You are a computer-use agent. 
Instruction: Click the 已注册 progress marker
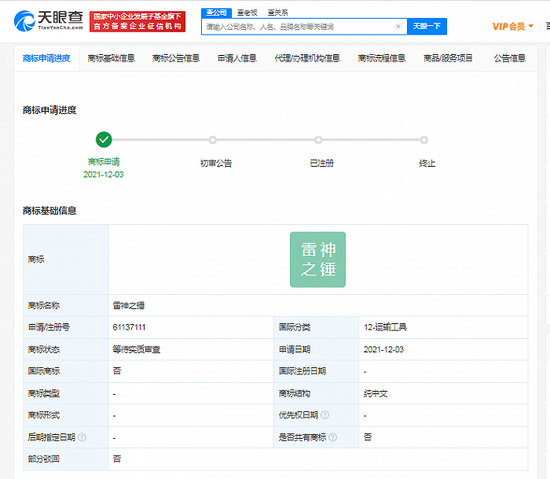318,140
